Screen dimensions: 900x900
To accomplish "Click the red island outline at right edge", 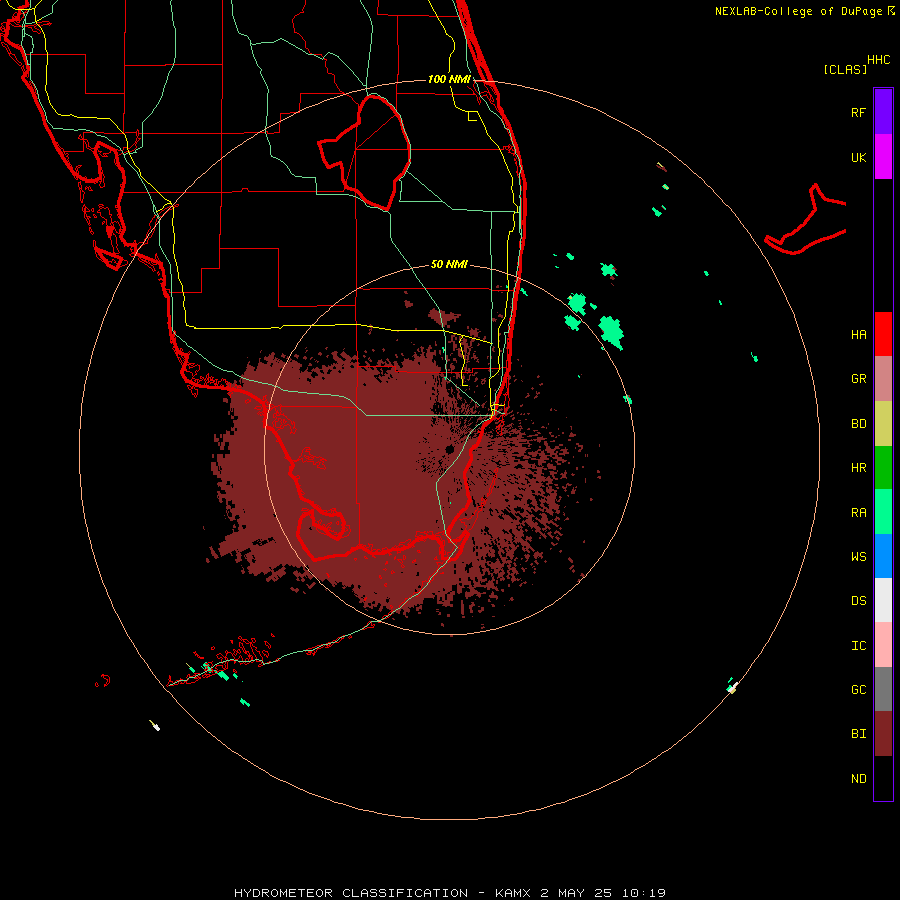I will tap(805, 220).
